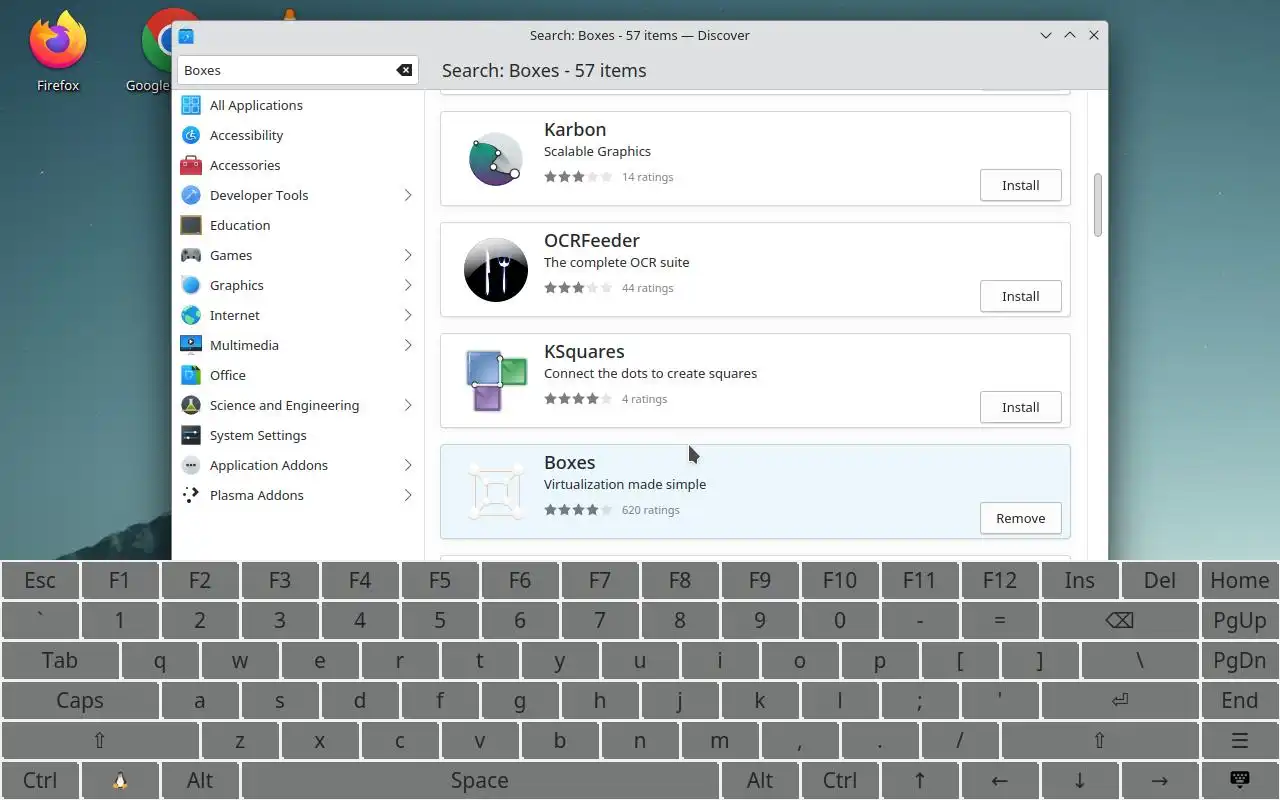Screen dimensions: 1280x800
Task: Install the KSquares application
Action: click(1021, 407)
